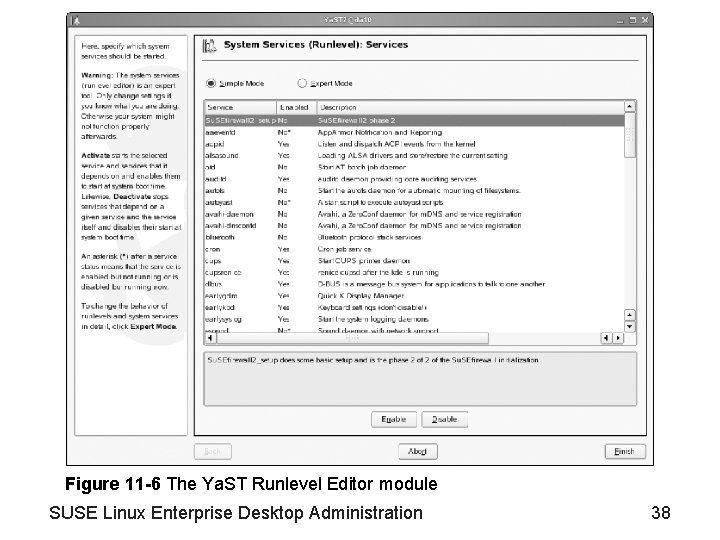Select the atd service row
Image resolution: width=720 pixels, height=540 pixels.
point(414,167)
